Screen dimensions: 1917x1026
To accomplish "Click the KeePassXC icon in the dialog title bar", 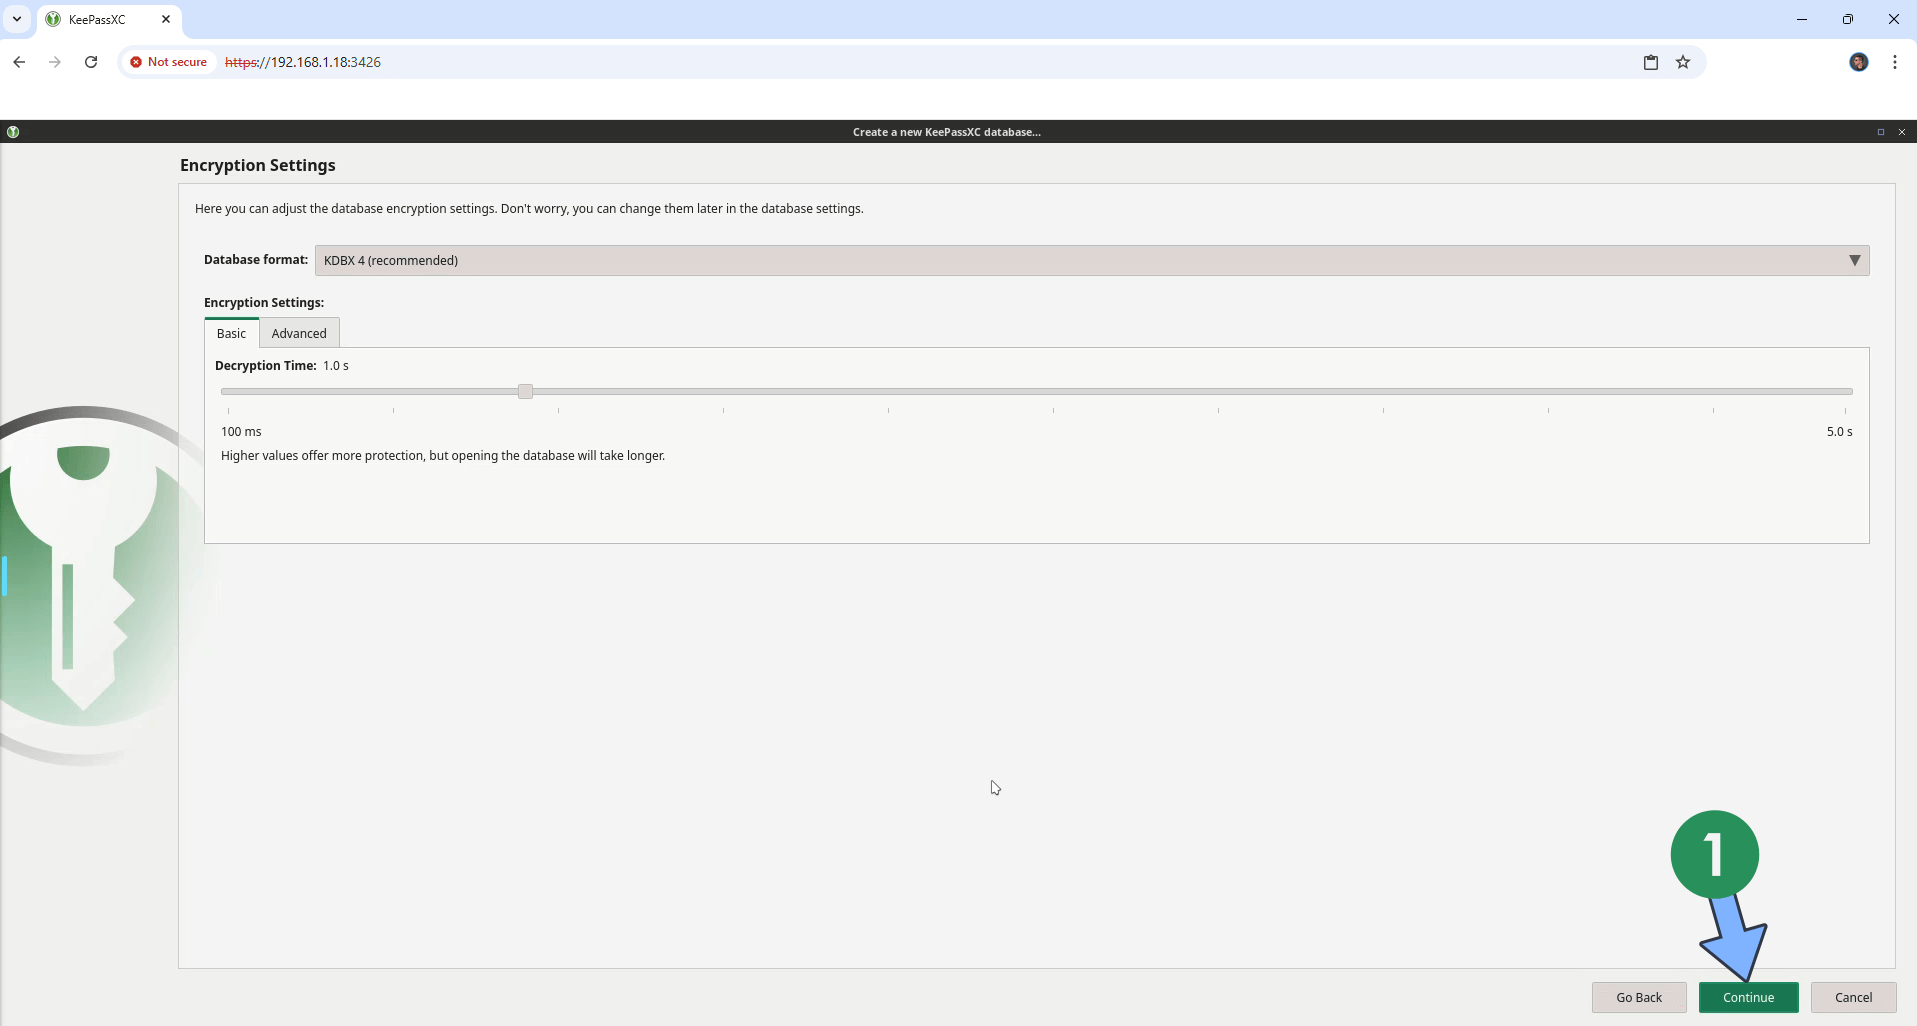I will (x=13, y=132).
